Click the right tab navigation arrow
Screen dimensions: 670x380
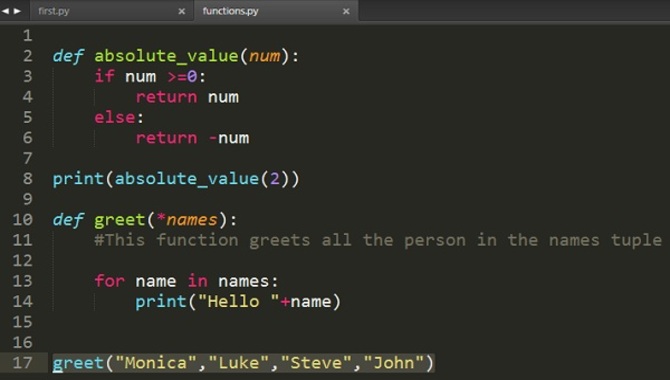point(17,11)
